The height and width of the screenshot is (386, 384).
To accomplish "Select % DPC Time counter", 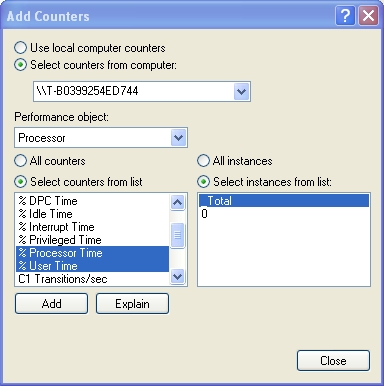I will click(92, 201).
